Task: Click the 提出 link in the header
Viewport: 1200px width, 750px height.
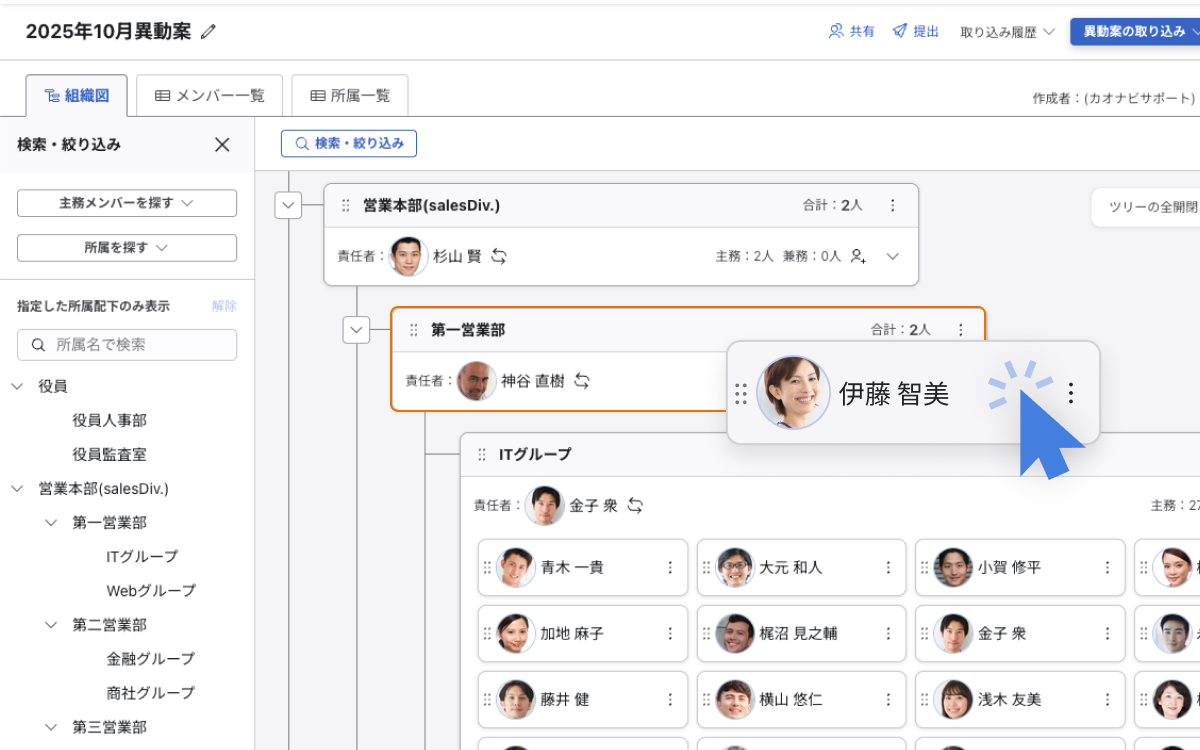Action: 915,31
